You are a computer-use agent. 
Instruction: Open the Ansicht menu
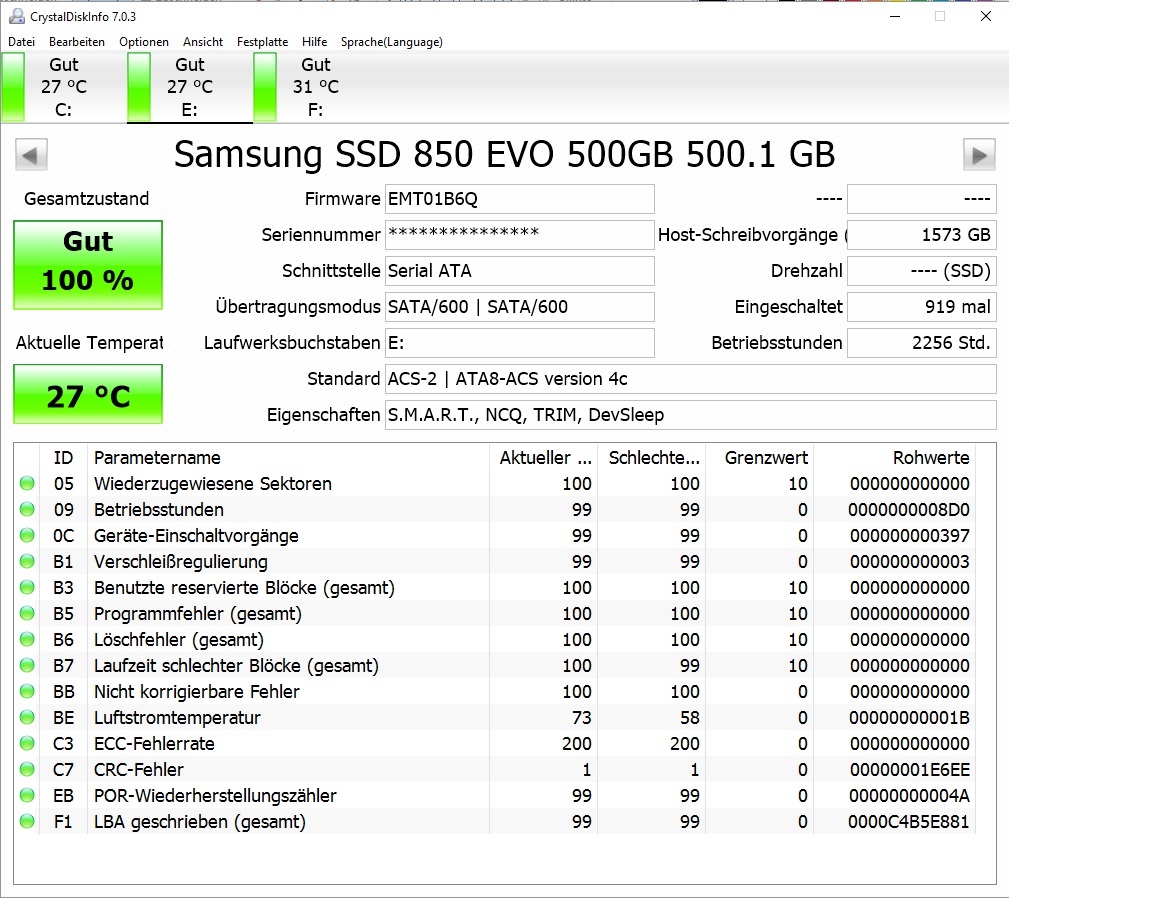coord(203,42)
